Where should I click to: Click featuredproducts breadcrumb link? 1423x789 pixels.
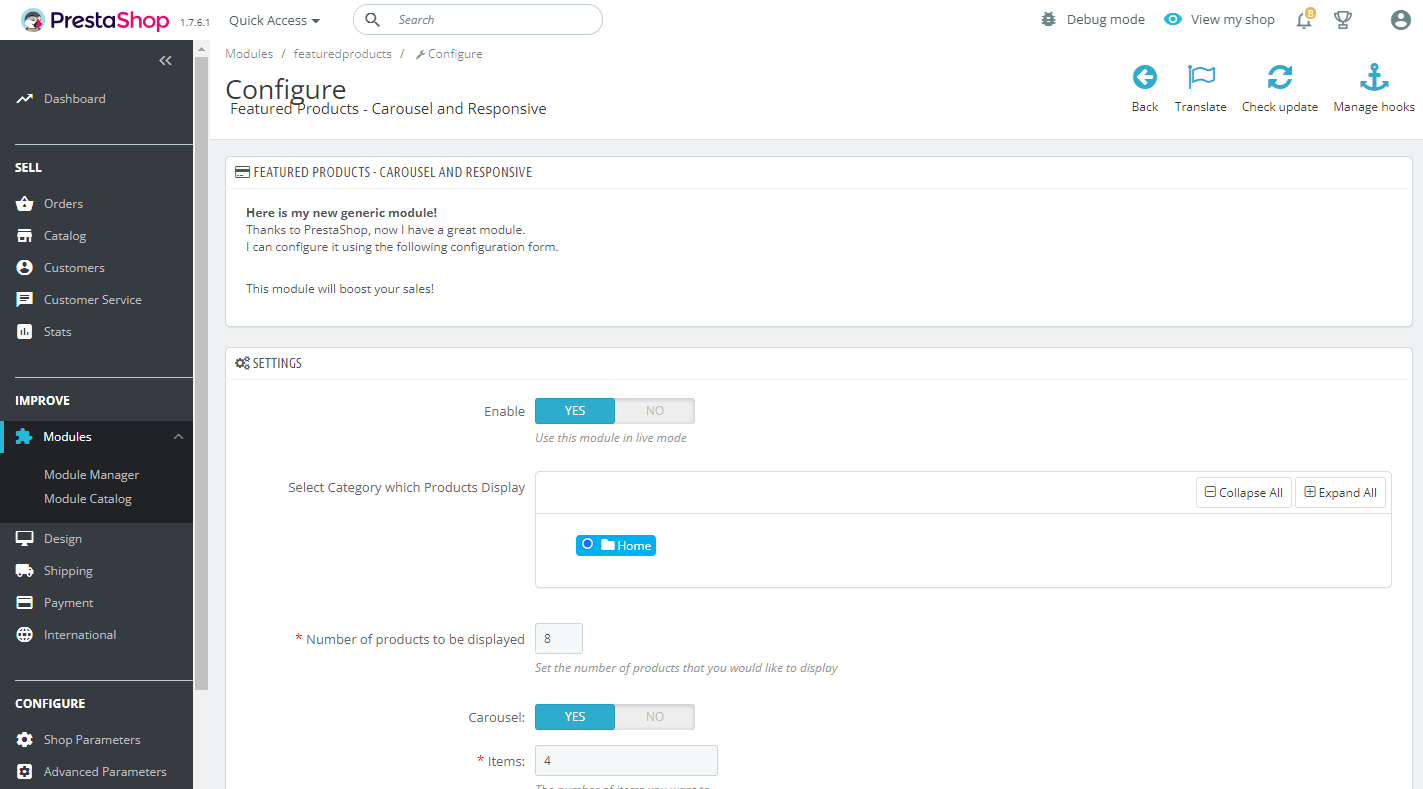(x=343, y=54)
